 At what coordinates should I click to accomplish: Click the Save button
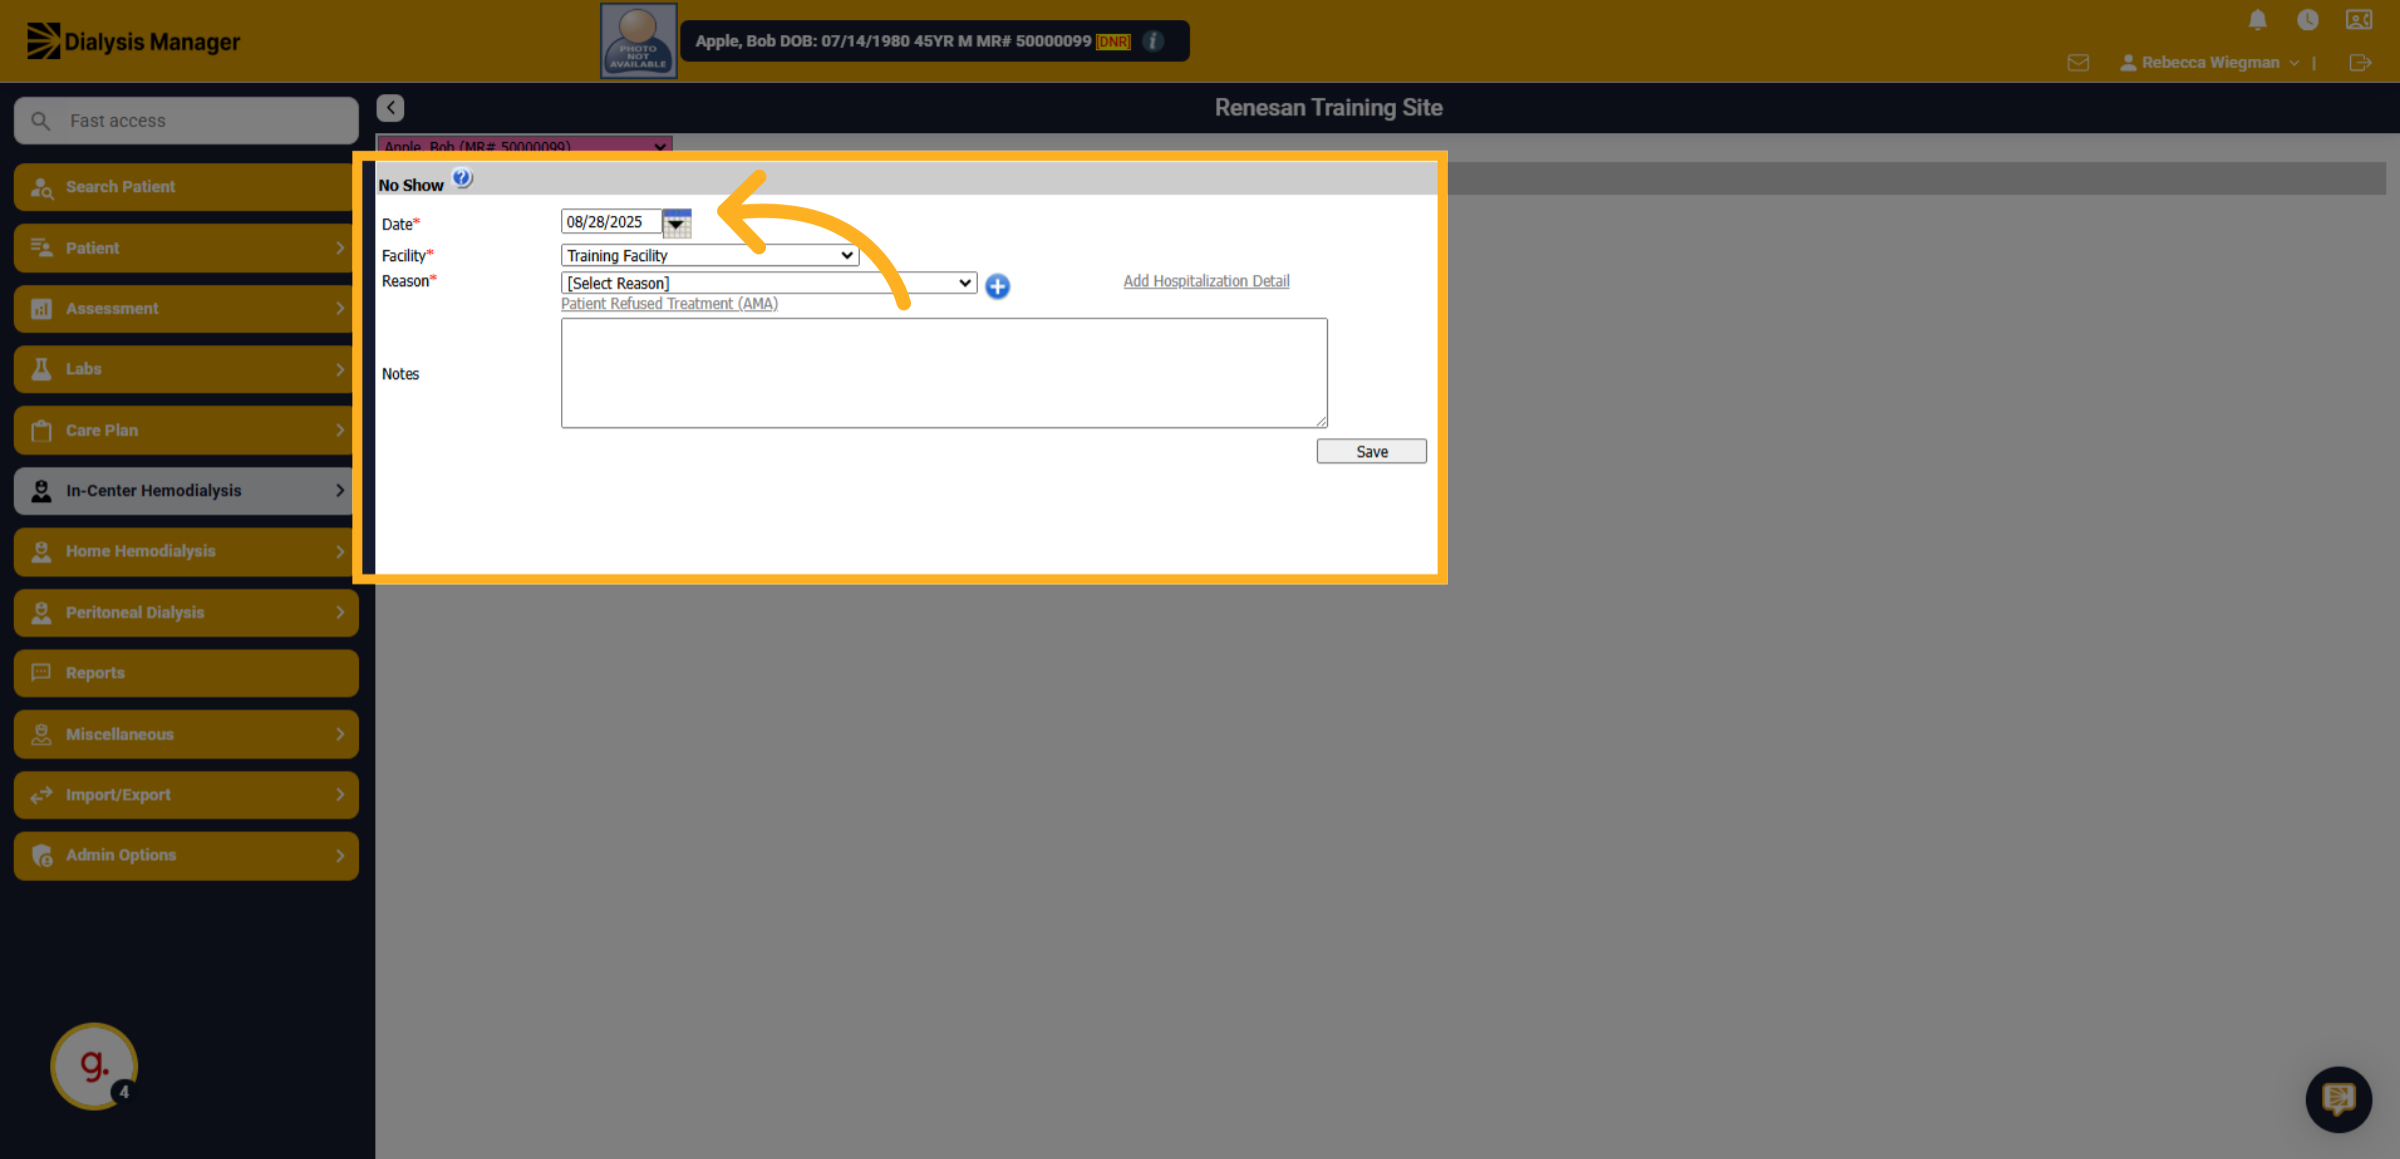pos(1371,451)
